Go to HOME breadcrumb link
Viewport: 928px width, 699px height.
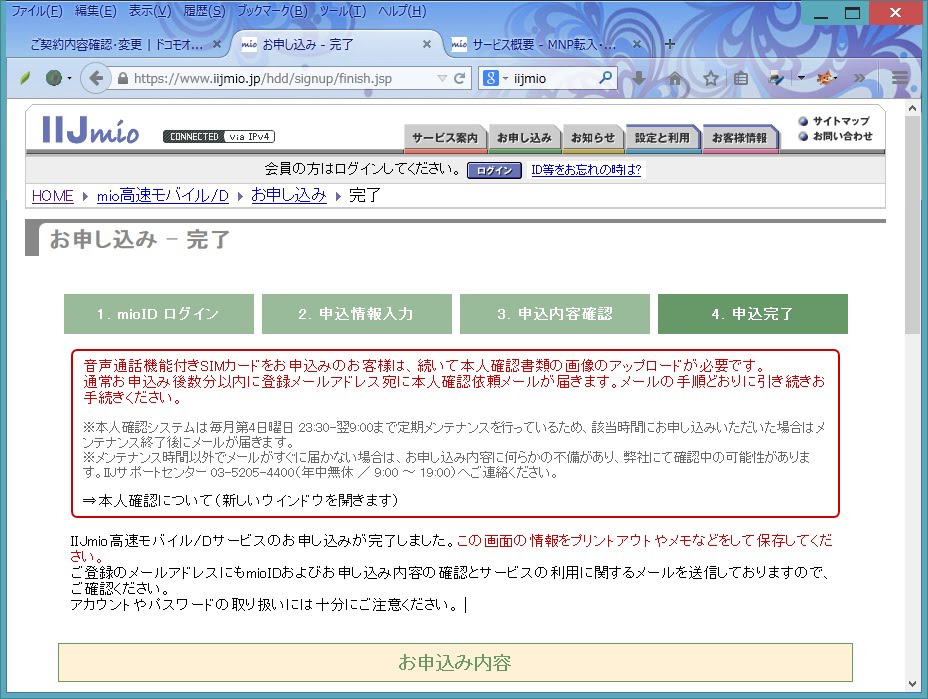pos(53,195)
